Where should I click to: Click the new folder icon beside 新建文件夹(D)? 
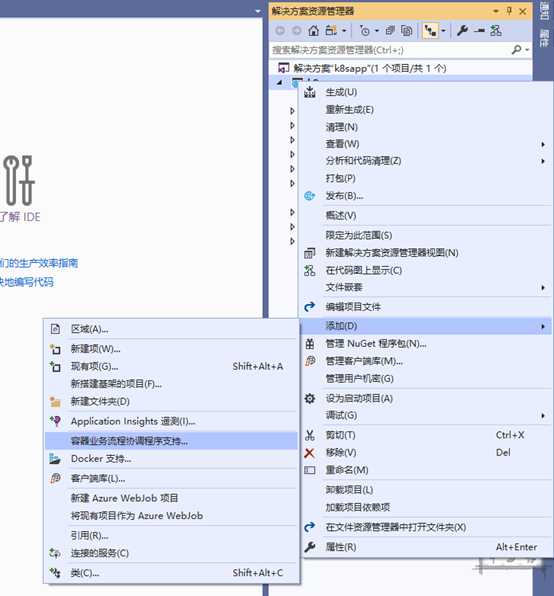[x=55, y=402]
